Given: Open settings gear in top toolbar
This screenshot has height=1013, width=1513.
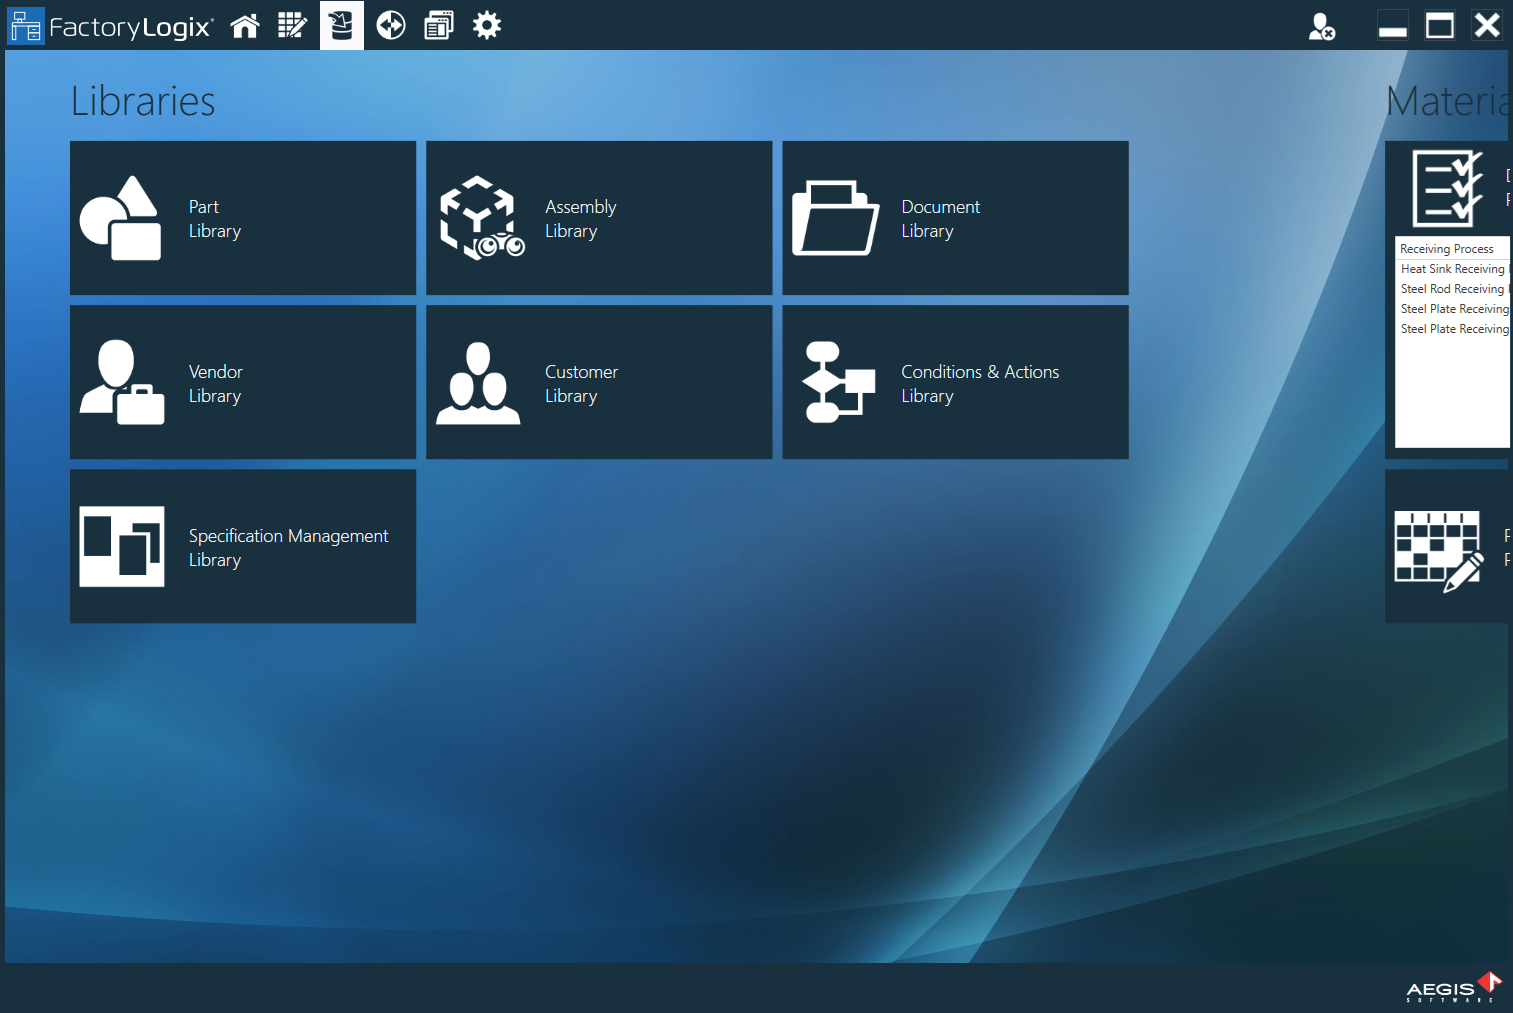Looking at the screenshot, I should coord(487,26).
